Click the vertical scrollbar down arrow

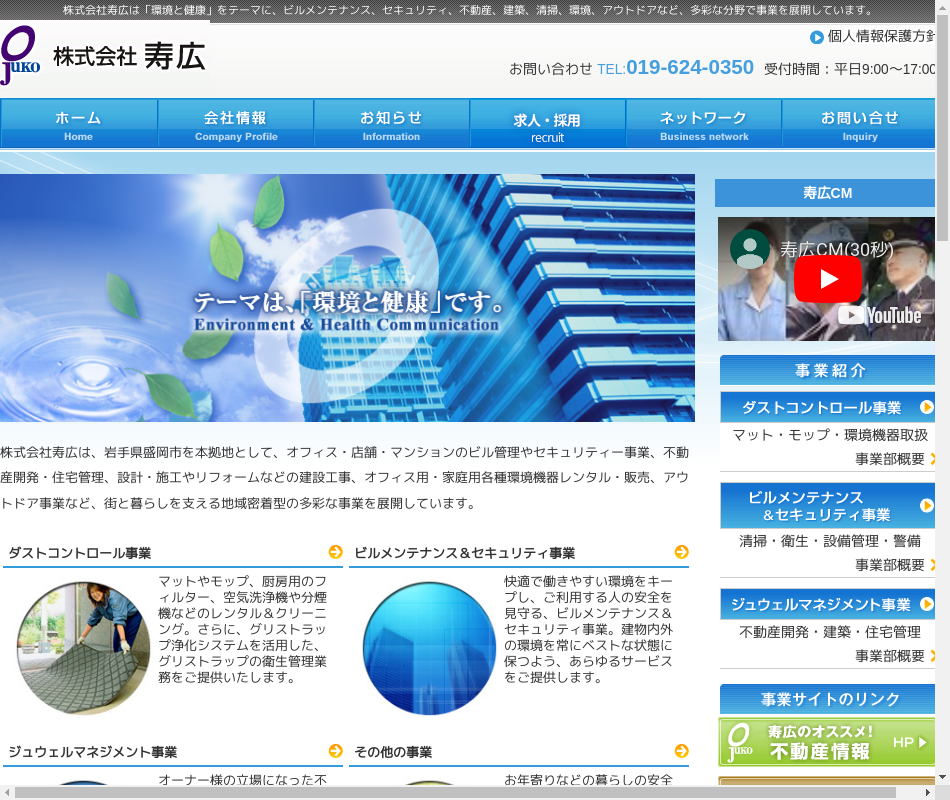click(x=942, y=777)
